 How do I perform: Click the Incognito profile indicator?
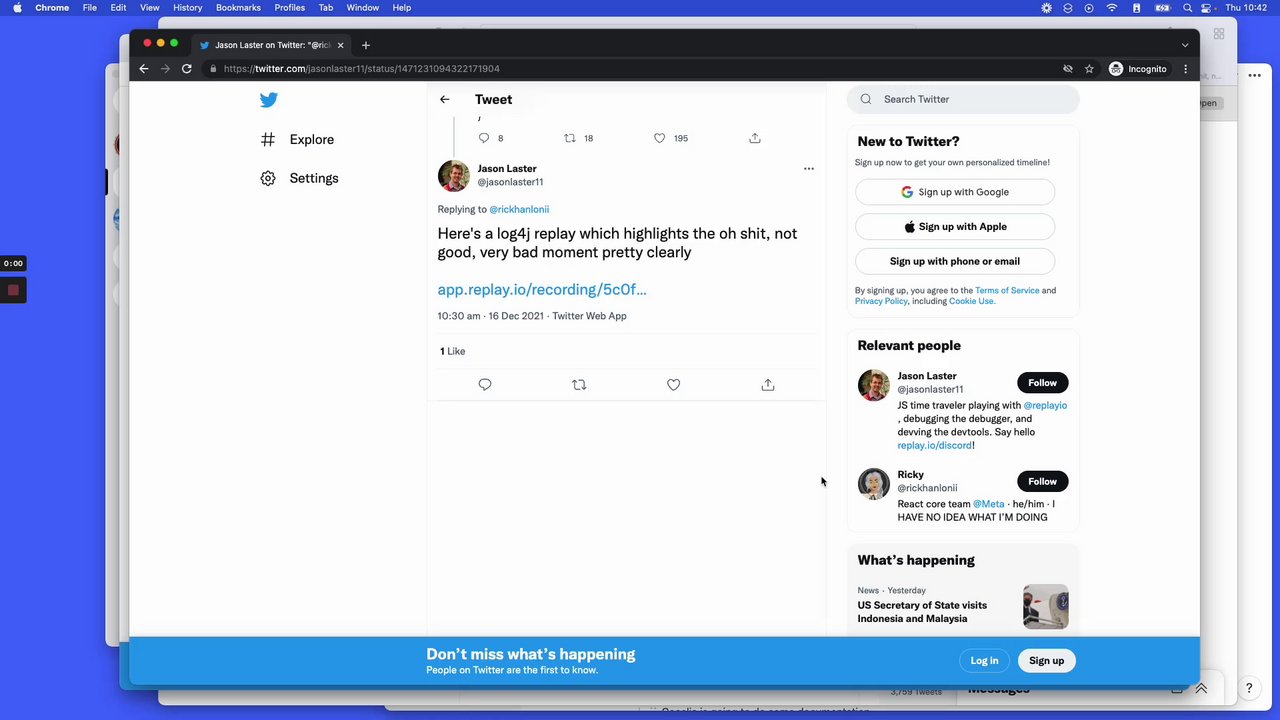coord(1138,69)
